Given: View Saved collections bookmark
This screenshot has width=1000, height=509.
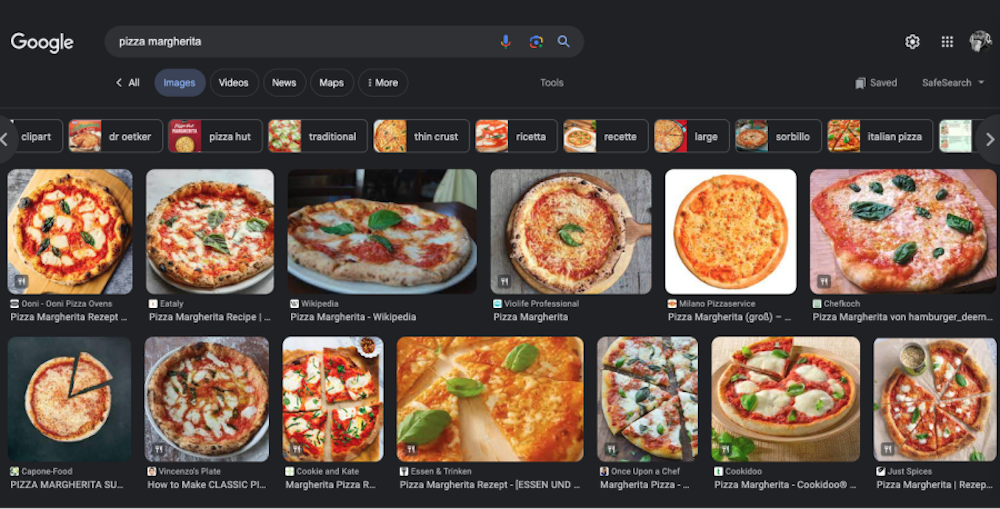Looking at the screenshot, I should tap(876, 83).
